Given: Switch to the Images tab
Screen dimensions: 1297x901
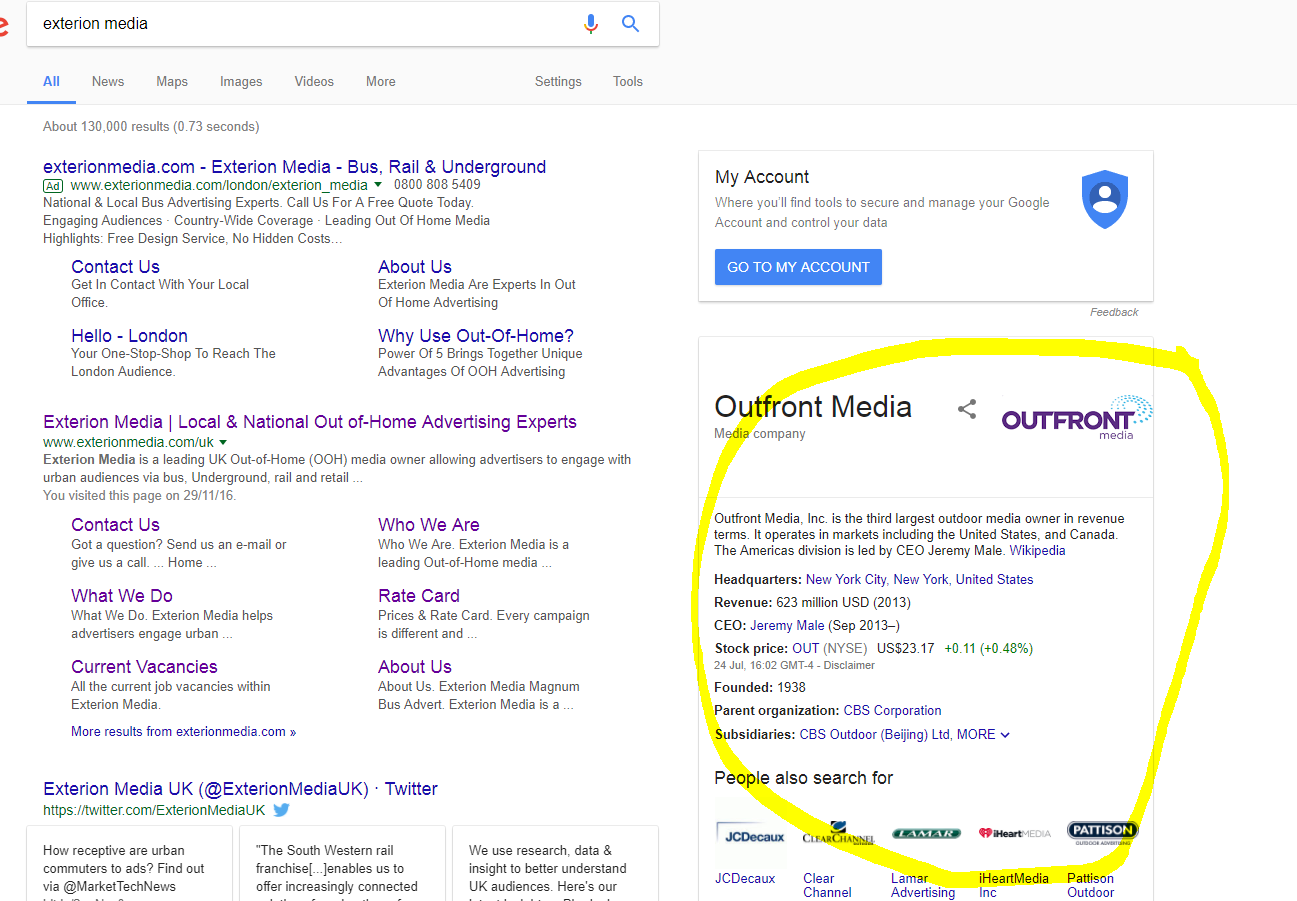Looking at the screenshot, I should [x=241, y=81].
